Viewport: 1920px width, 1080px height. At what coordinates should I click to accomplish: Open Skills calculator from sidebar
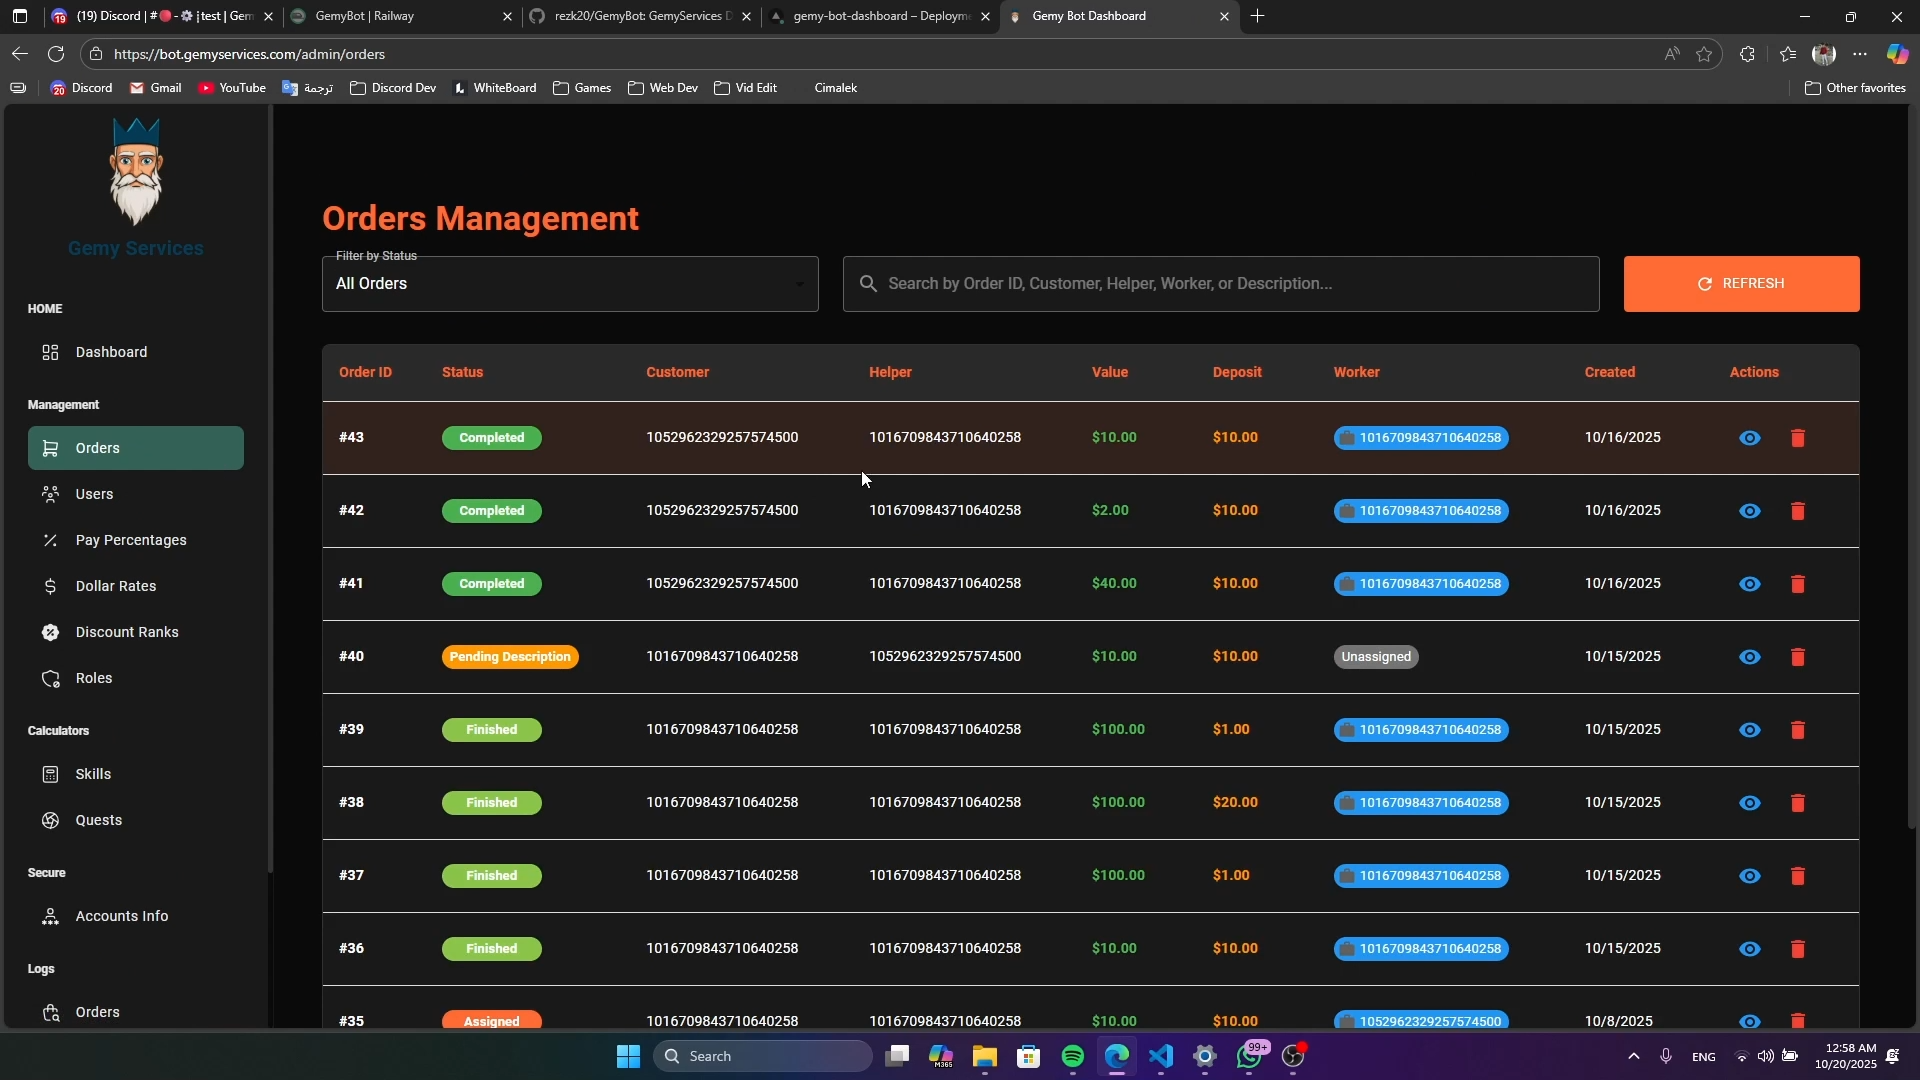pos(93,774)
